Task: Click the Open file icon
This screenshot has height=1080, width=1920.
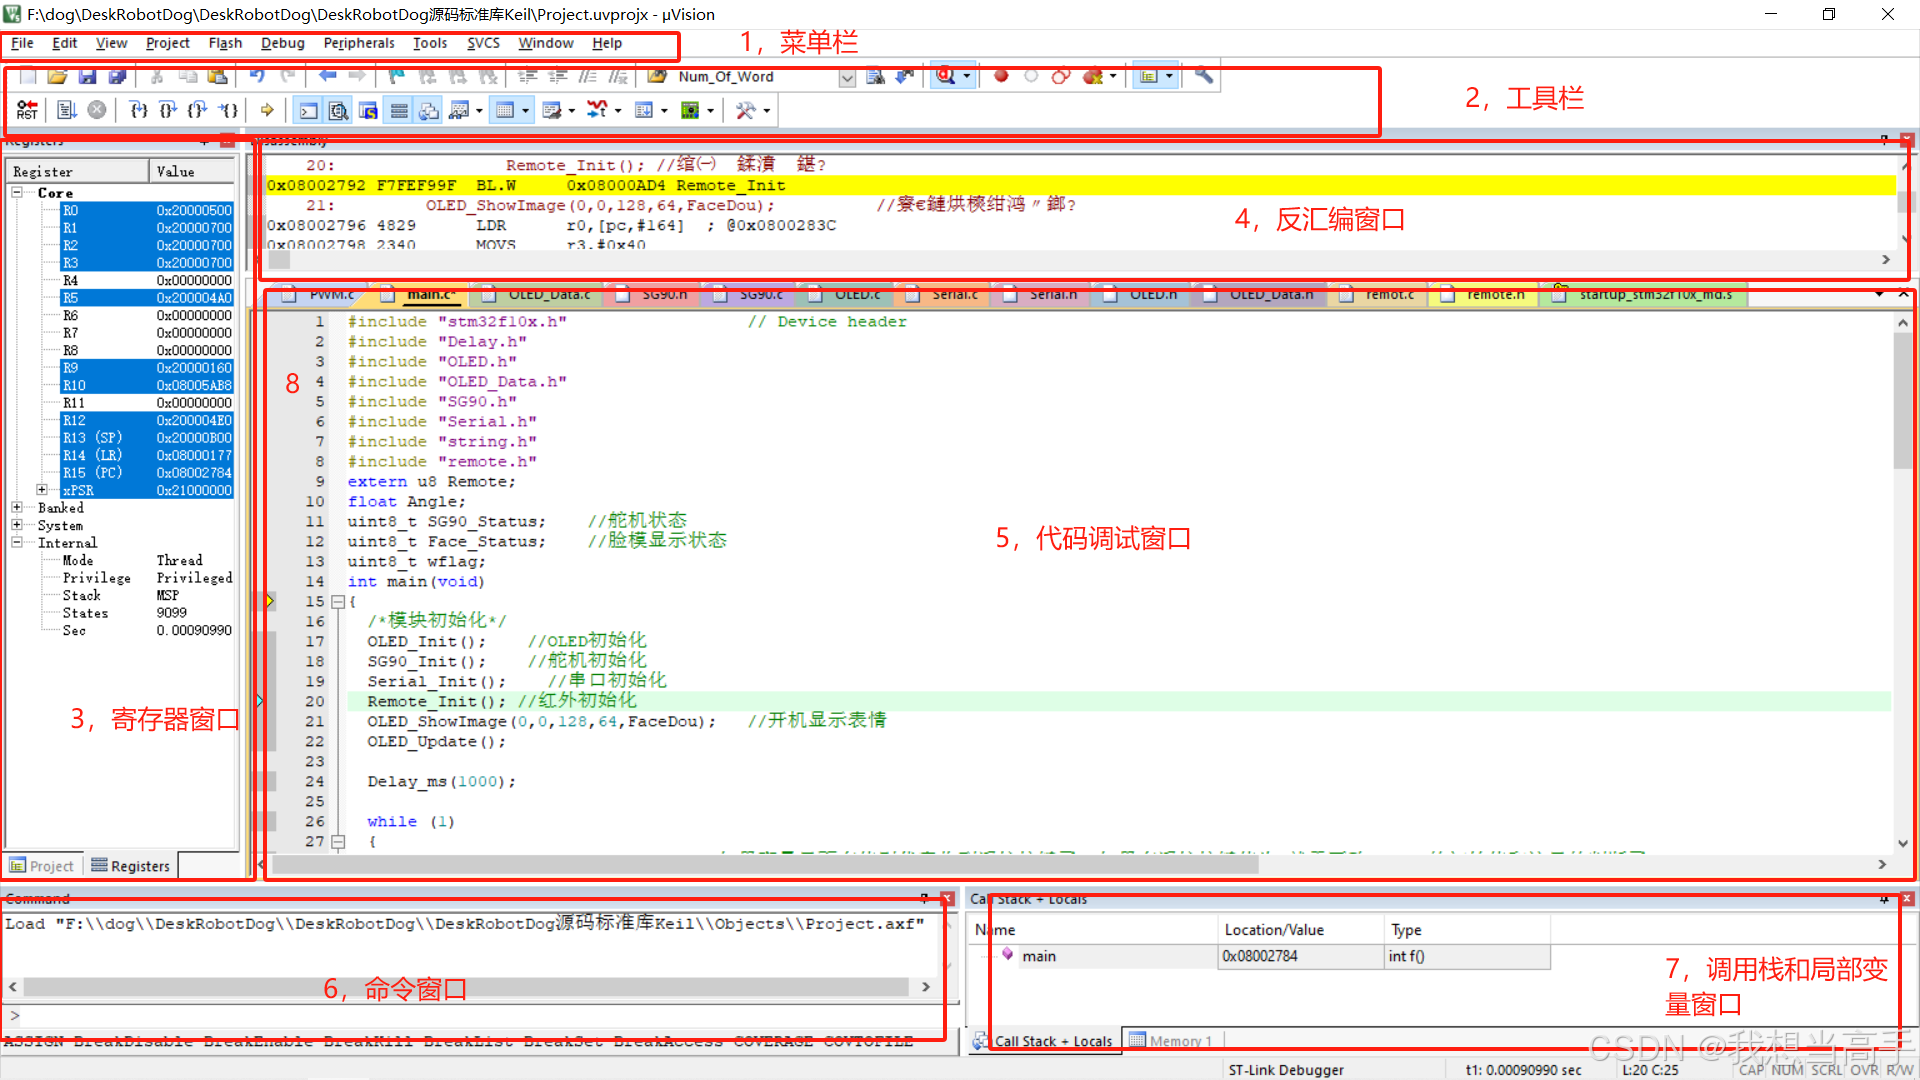Action: (57, 76)
